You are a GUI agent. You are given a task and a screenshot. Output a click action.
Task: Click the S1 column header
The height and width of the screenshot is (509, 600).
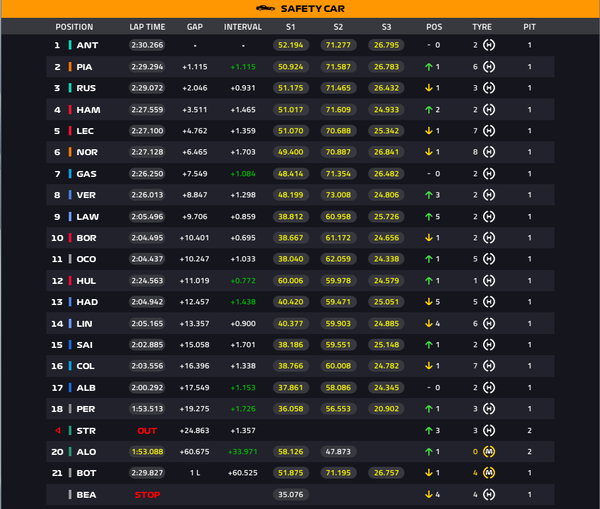click(x=290, y=27)
